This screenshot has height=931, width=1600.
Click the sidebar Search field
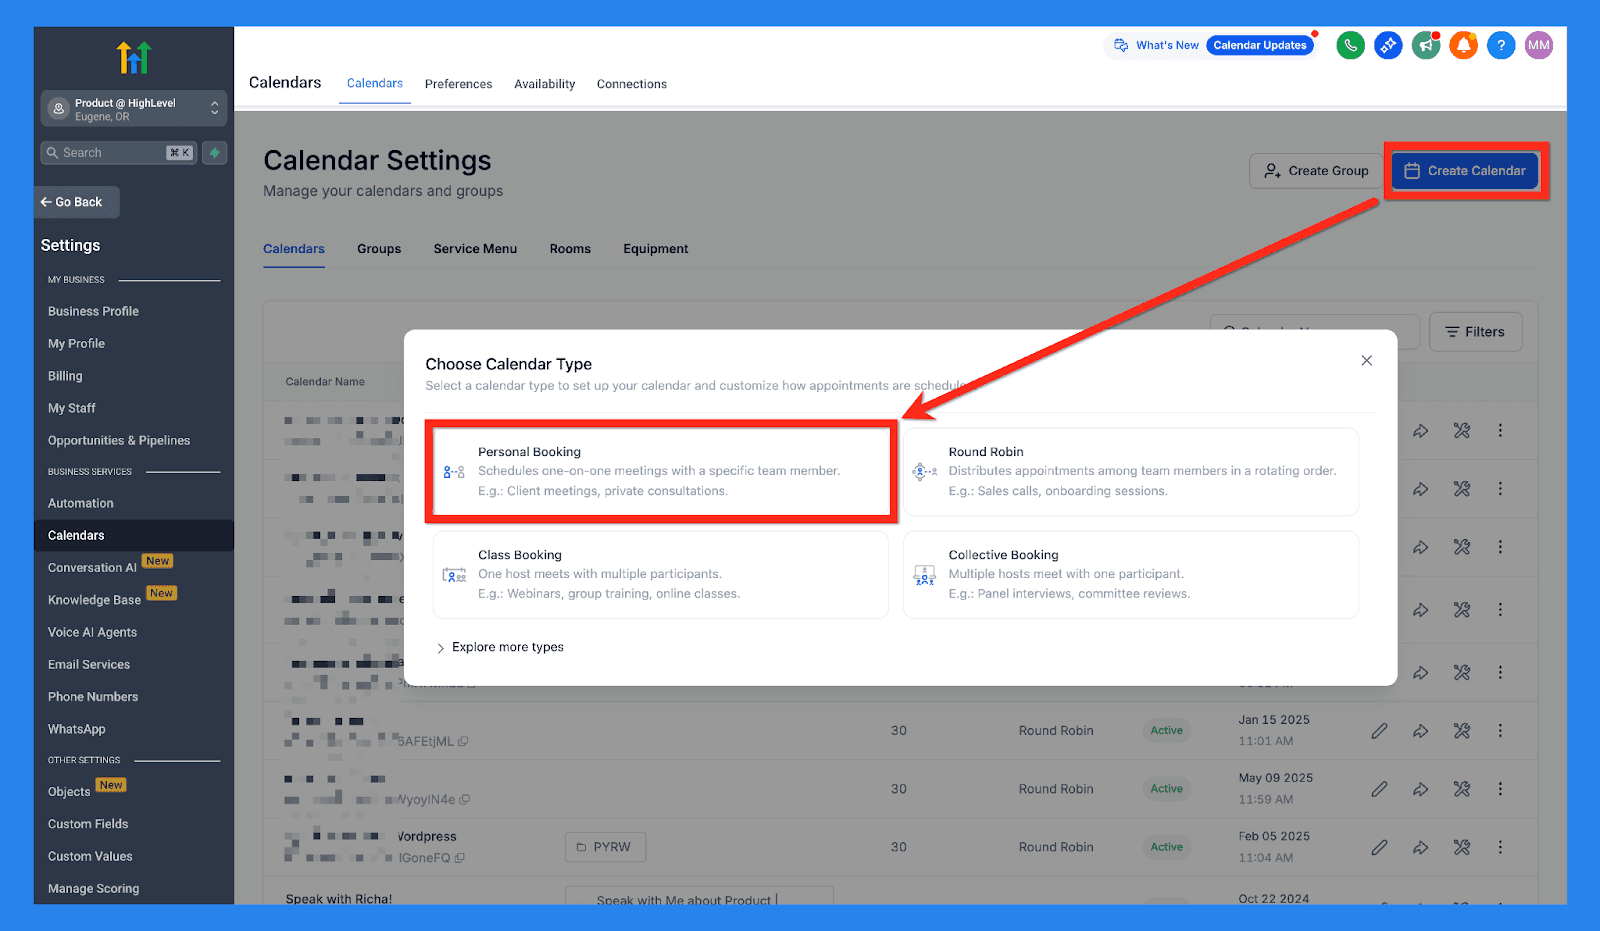[x=119, y=153]
